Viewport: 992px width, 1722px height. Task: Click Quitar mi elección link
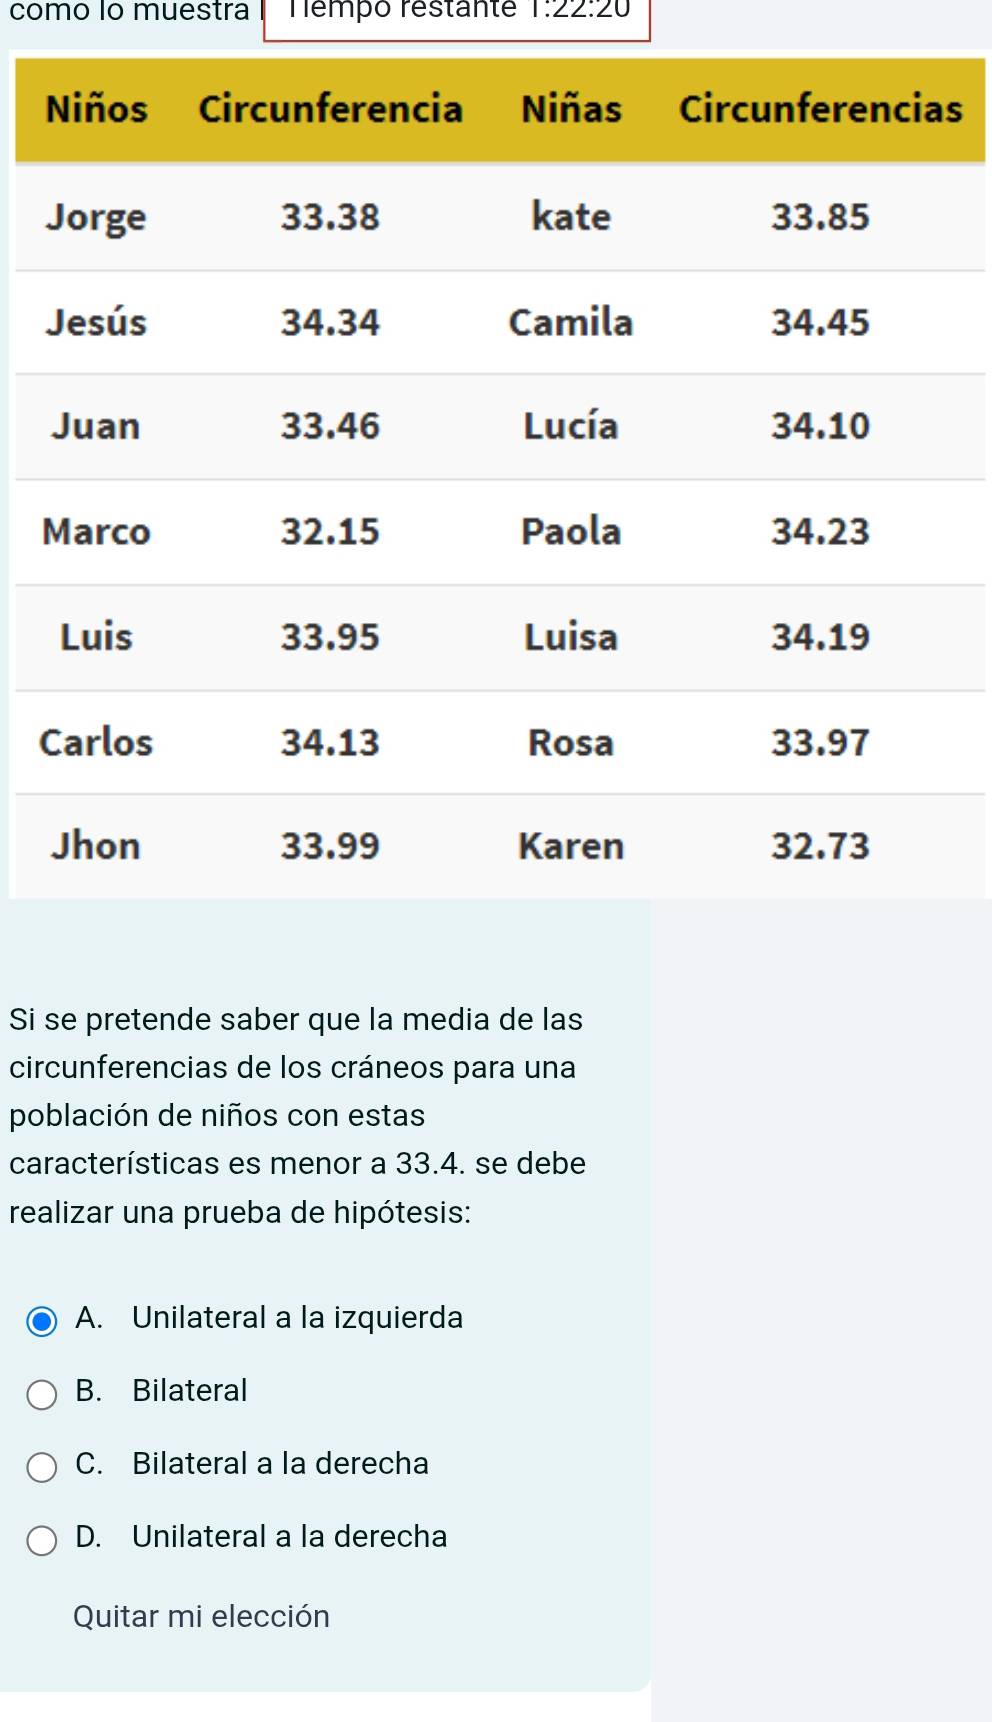[x=201, y=1616]
